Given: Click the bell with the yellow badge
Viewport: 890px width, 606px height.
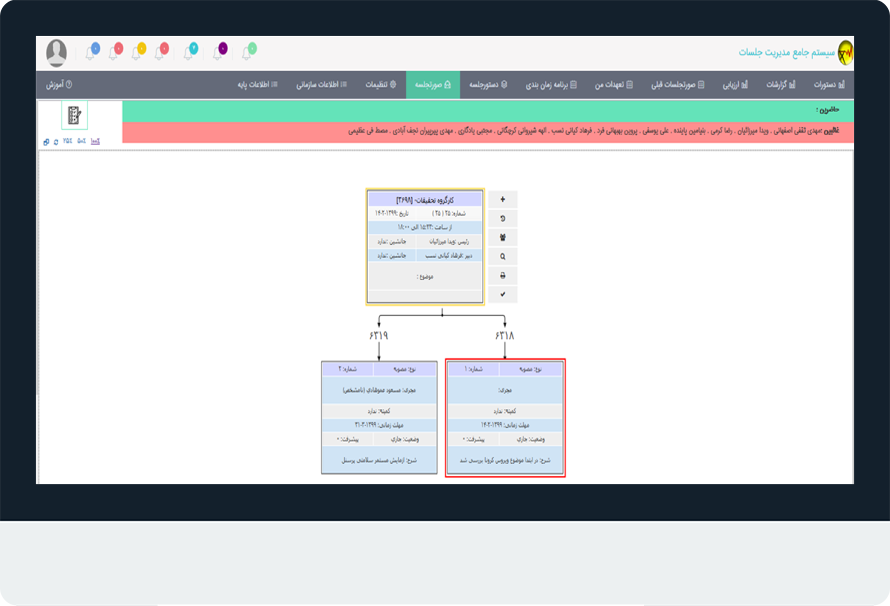Looking at the screenshot, I should click(139, 51).
